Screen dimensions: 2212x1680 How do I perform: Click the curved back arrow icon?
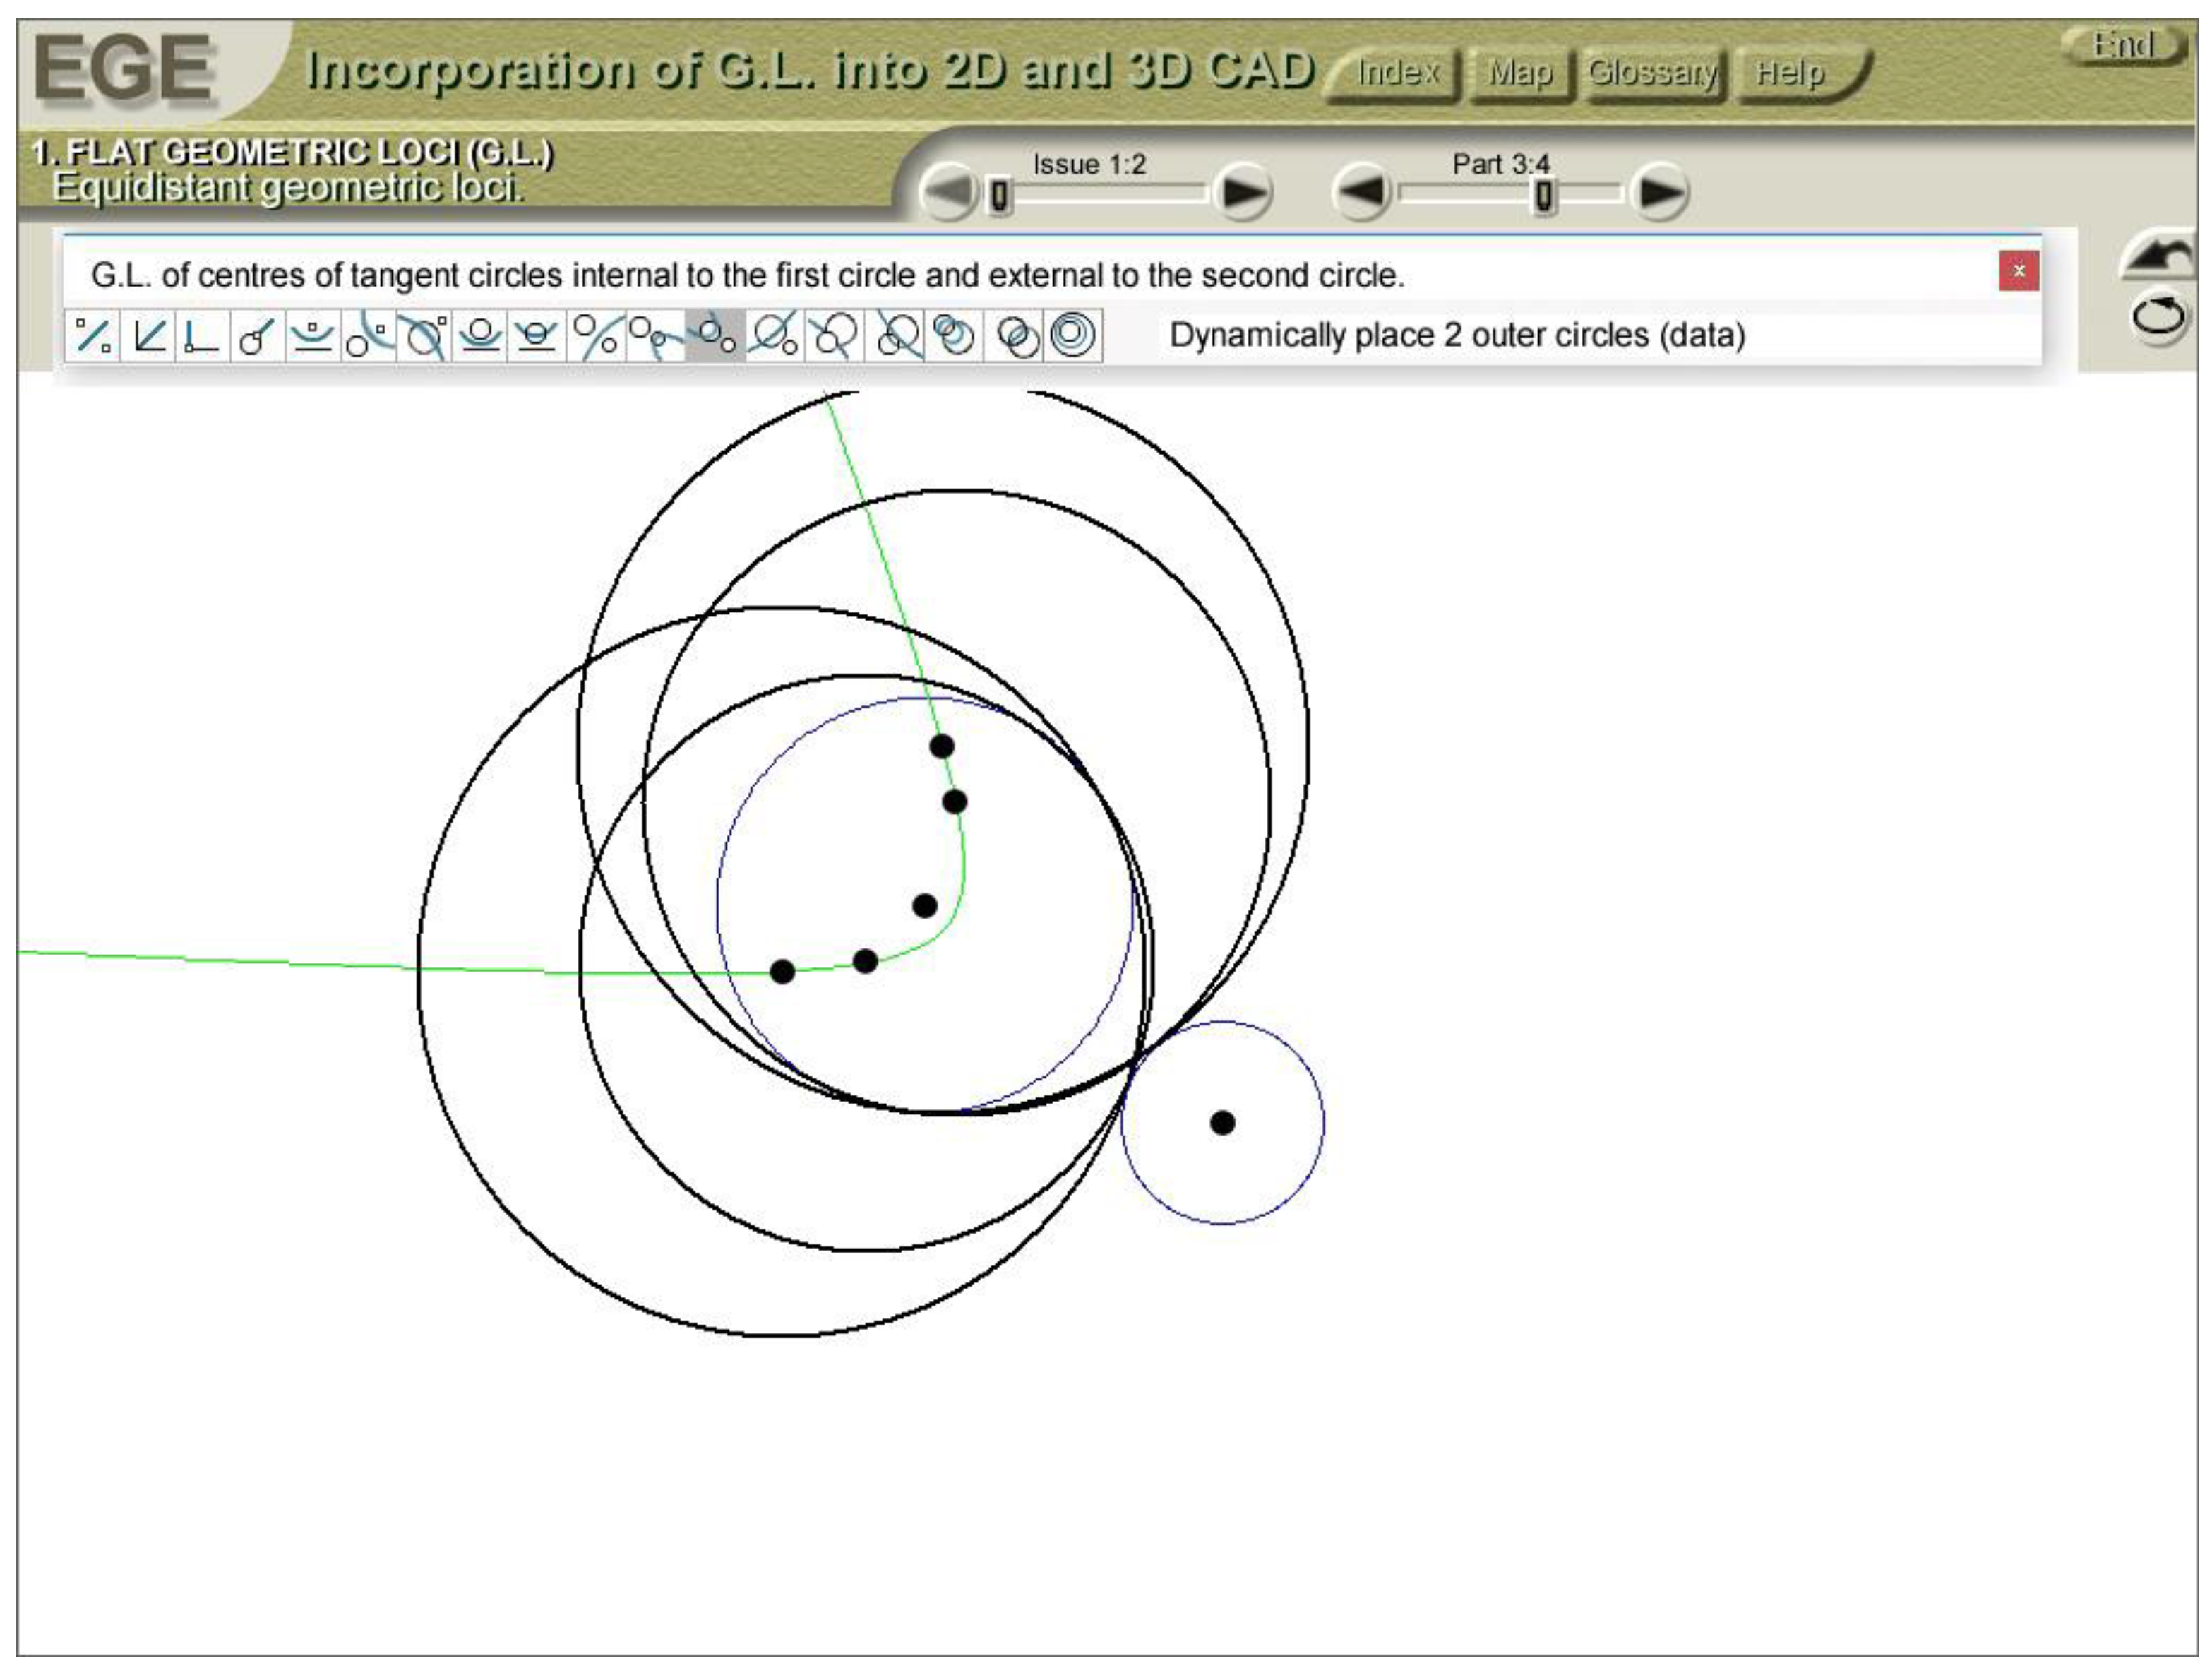[2157, 256]
